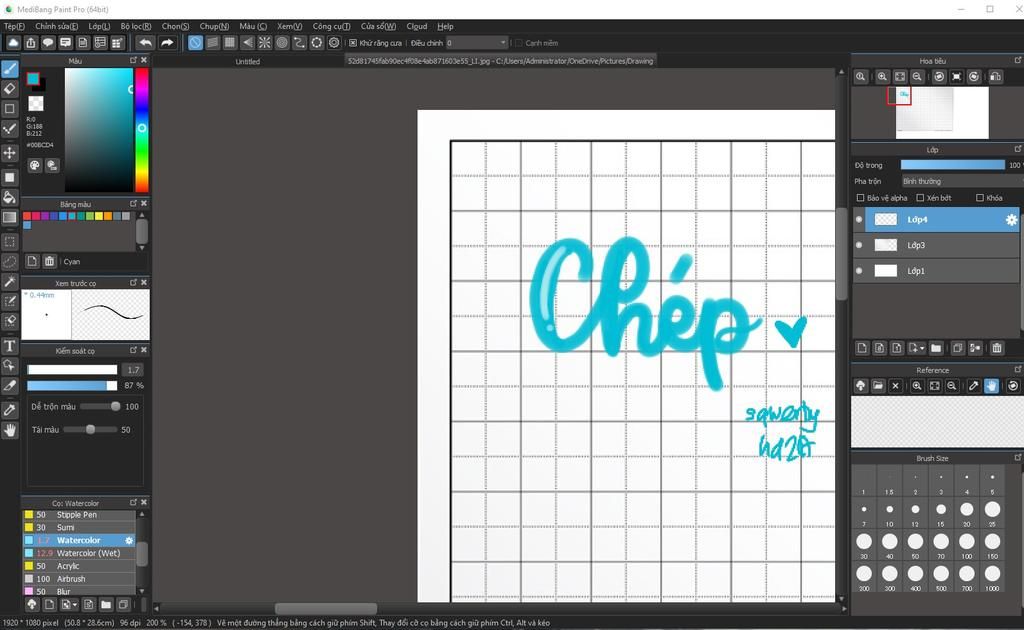Open the Tệp(F) menu

click(14, 27)
